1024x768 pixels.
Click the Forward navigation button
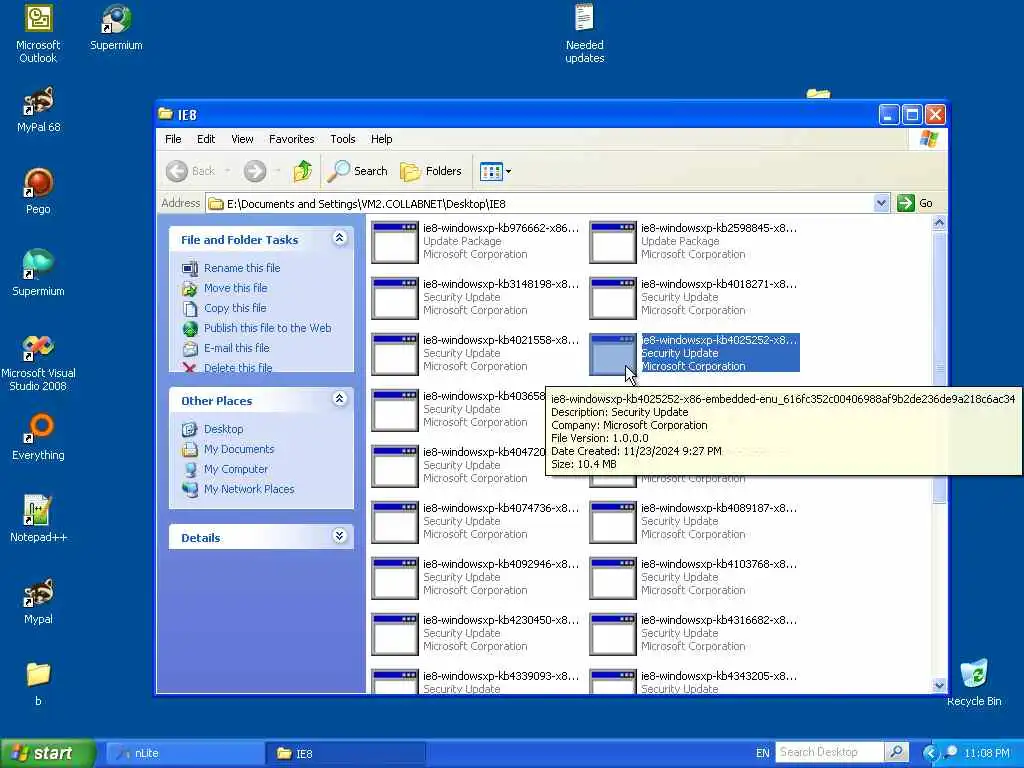tap(255, 171)
